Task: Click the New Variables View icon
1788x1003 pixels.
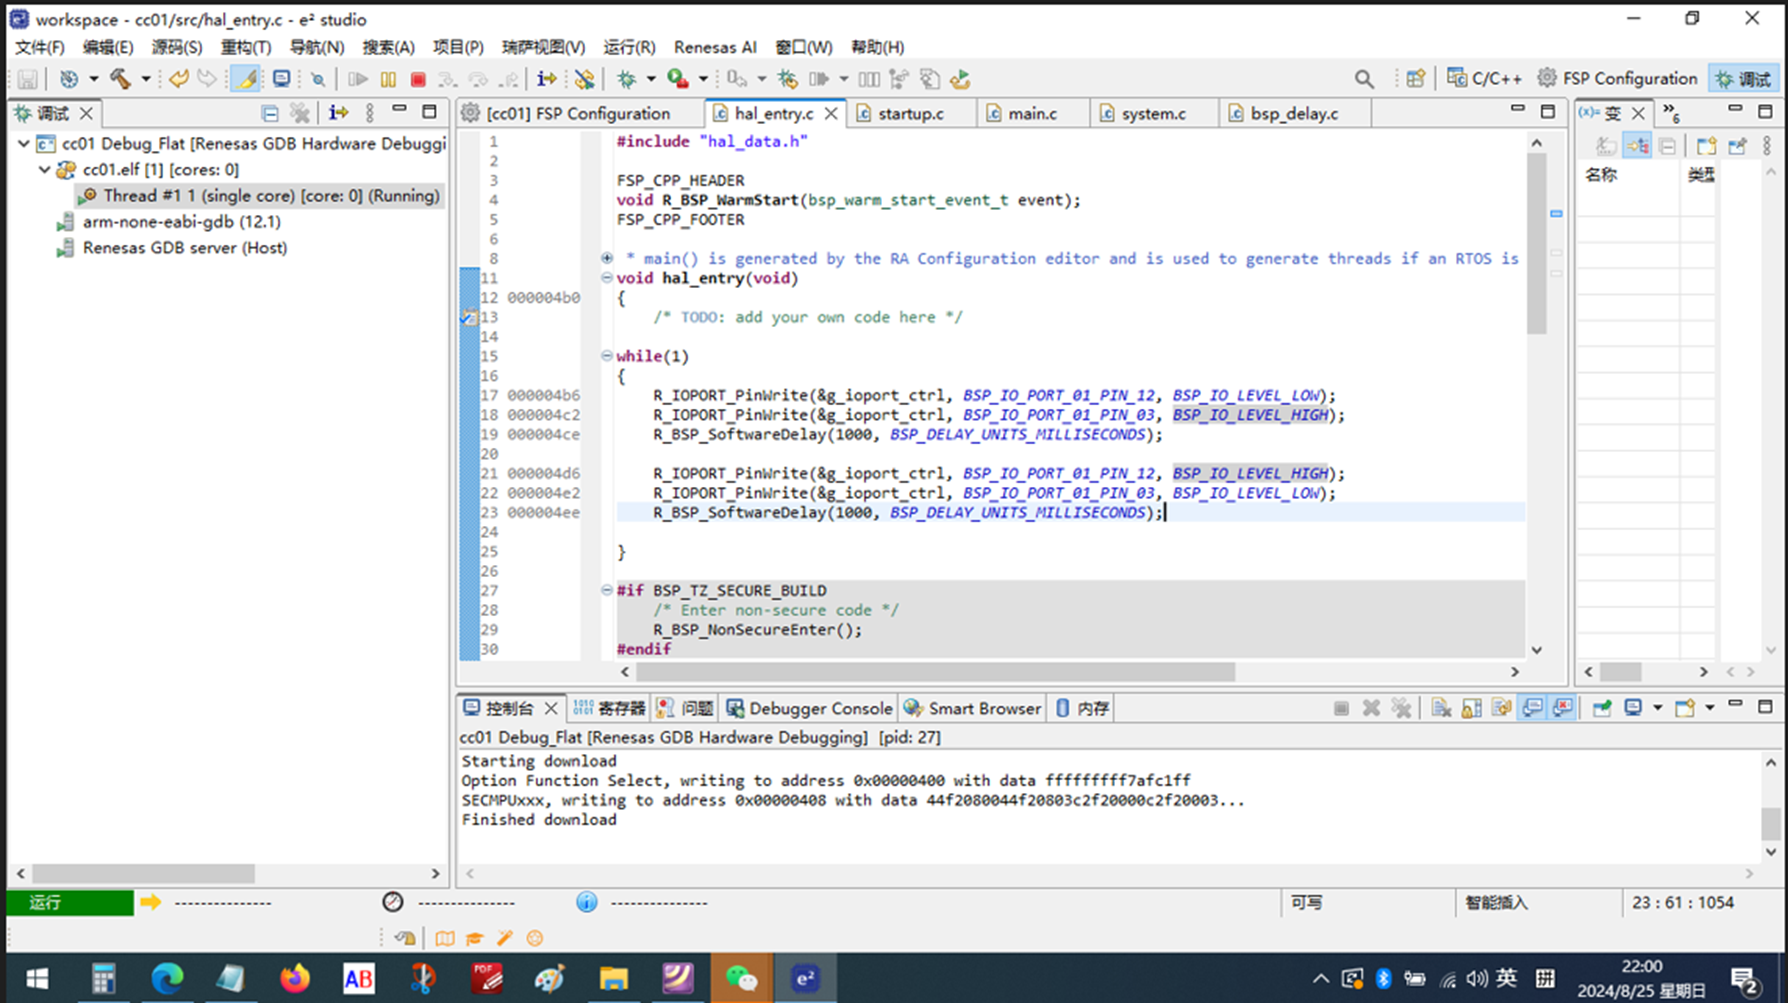Action: pos(1706,146)
